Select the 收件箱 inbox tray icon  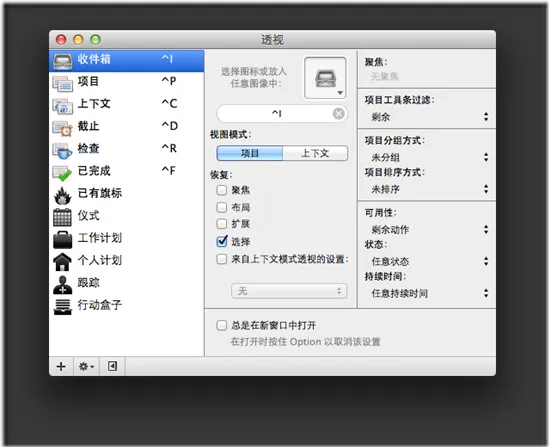pos(62,61)
